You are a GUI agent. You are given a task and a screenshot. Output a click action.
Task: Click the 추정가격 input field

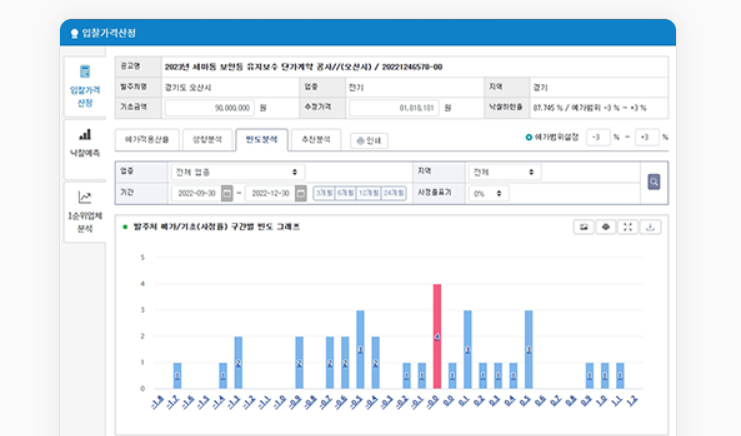click(394, 108)
